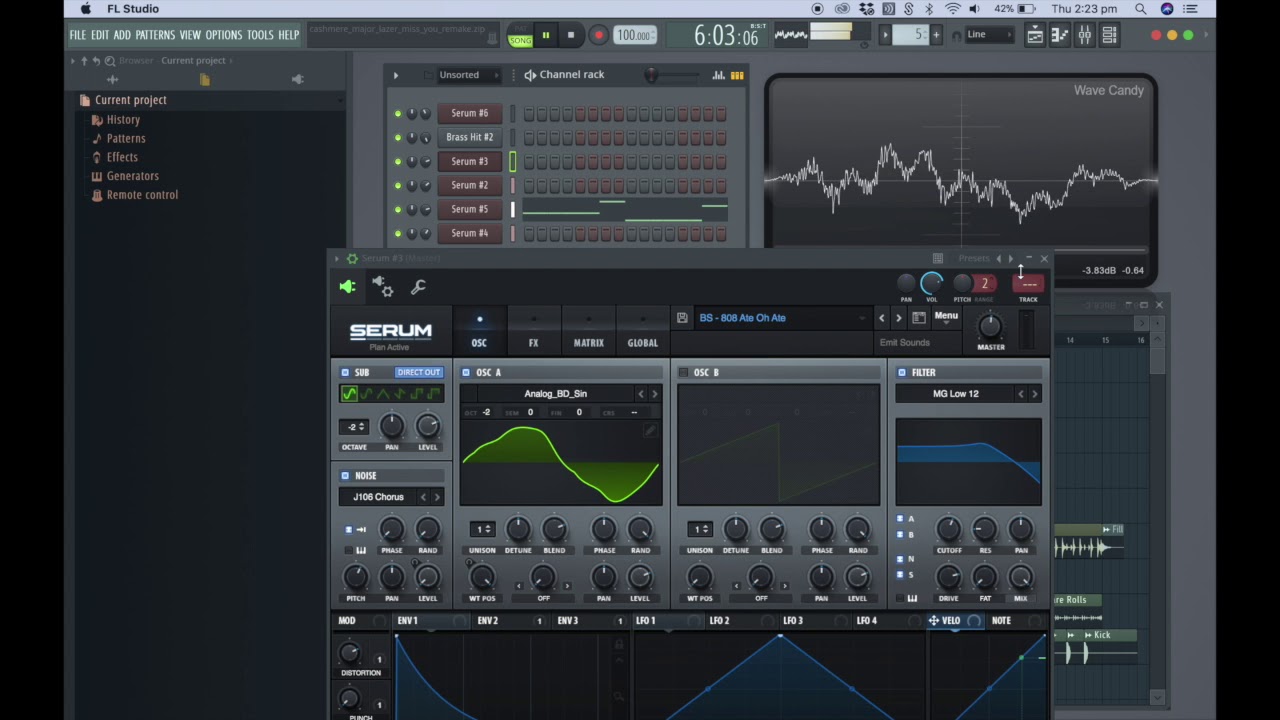Expand the Channel rack menu arrow
This screenshot has height=720, width=1280.
tap(395, 75)
